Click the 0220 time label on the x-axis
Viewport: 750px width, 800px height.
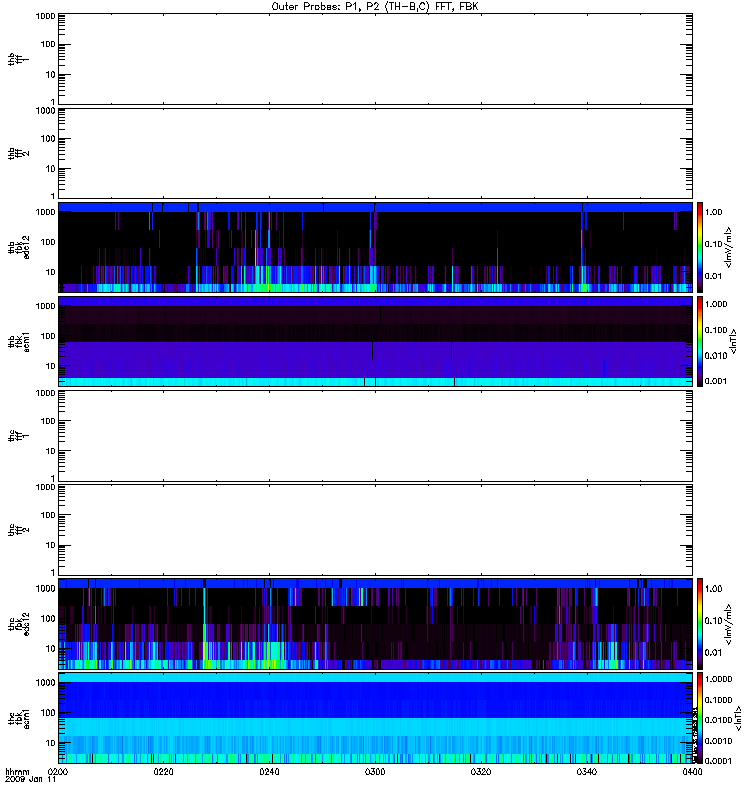click(x=163, y=771)
